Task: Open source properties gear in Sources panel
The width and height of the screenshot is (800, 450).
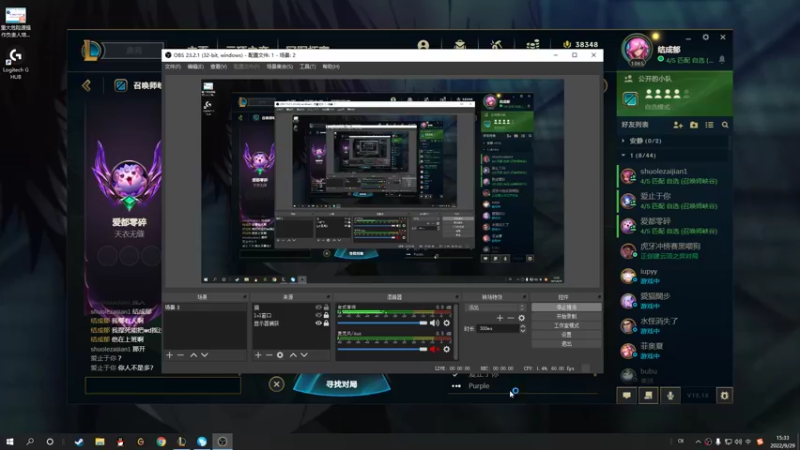Action: (x=280, y=355)
